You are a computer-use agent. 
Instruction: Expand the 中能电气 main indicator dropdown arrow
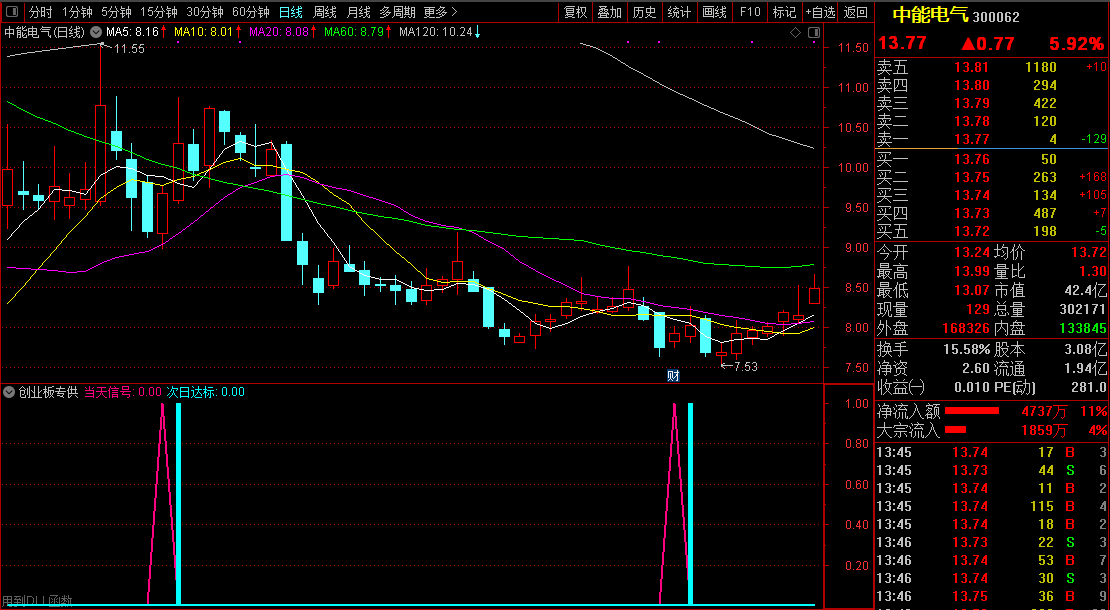tap(95, 33)
